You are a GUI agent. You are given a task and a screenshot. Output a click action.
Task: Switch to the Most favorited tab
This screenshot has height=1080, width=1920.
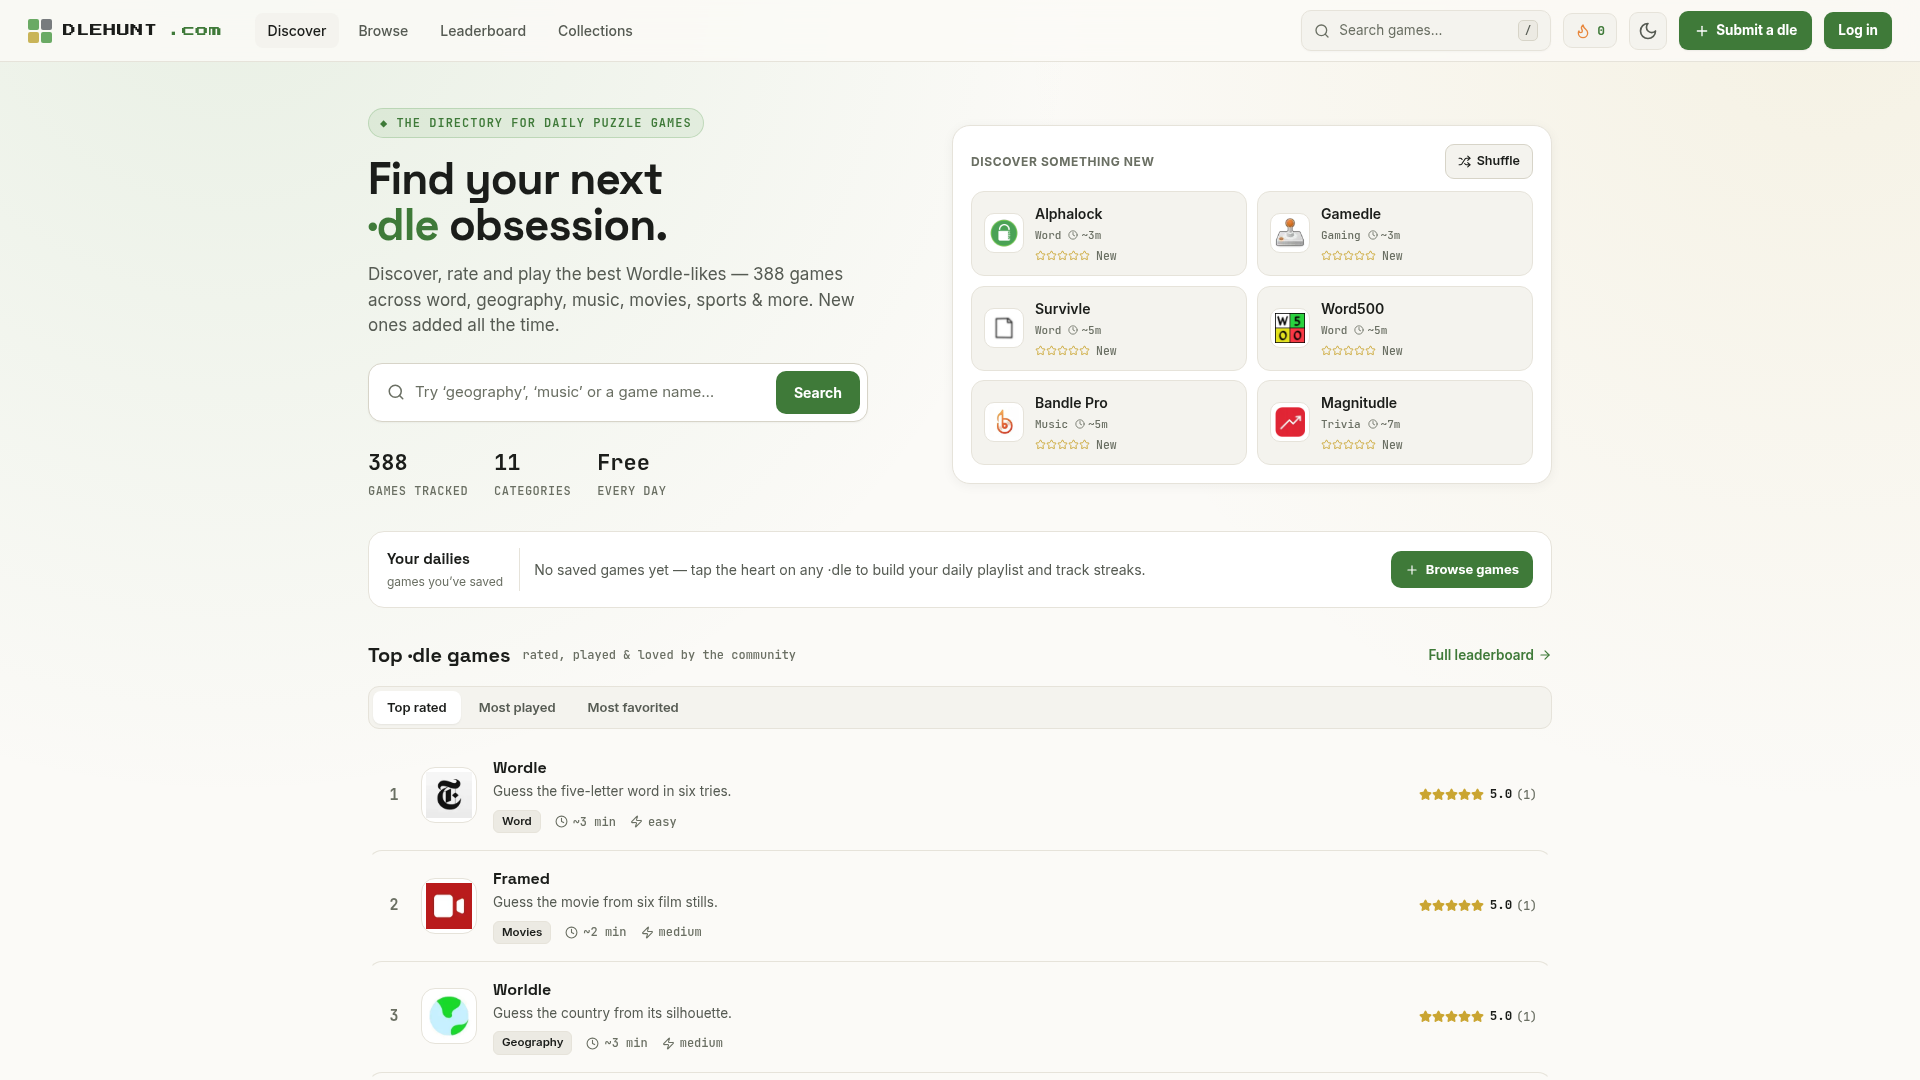point(633,707)
